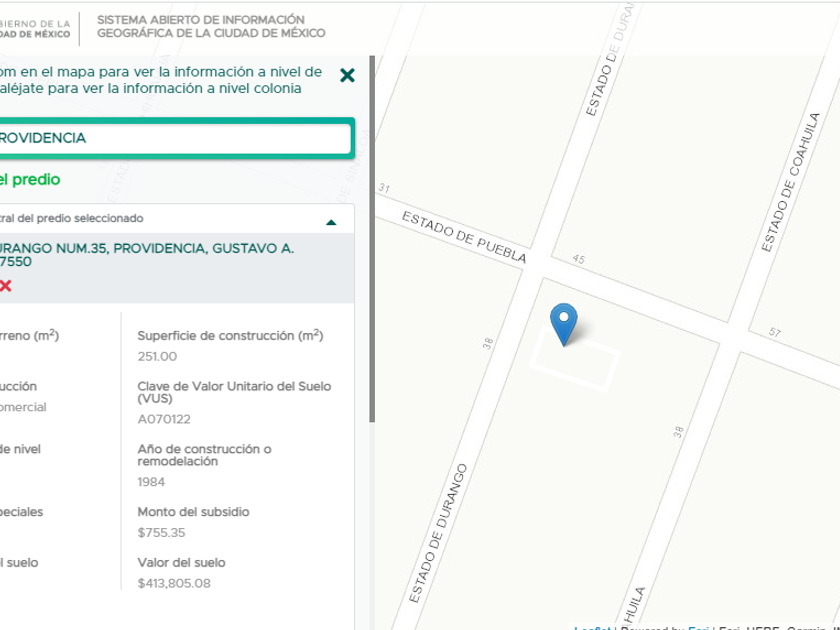The height and width of the screenshot is (630, 840).
Task: Click the number 45 map label
Action: click(x=579, y=259)
